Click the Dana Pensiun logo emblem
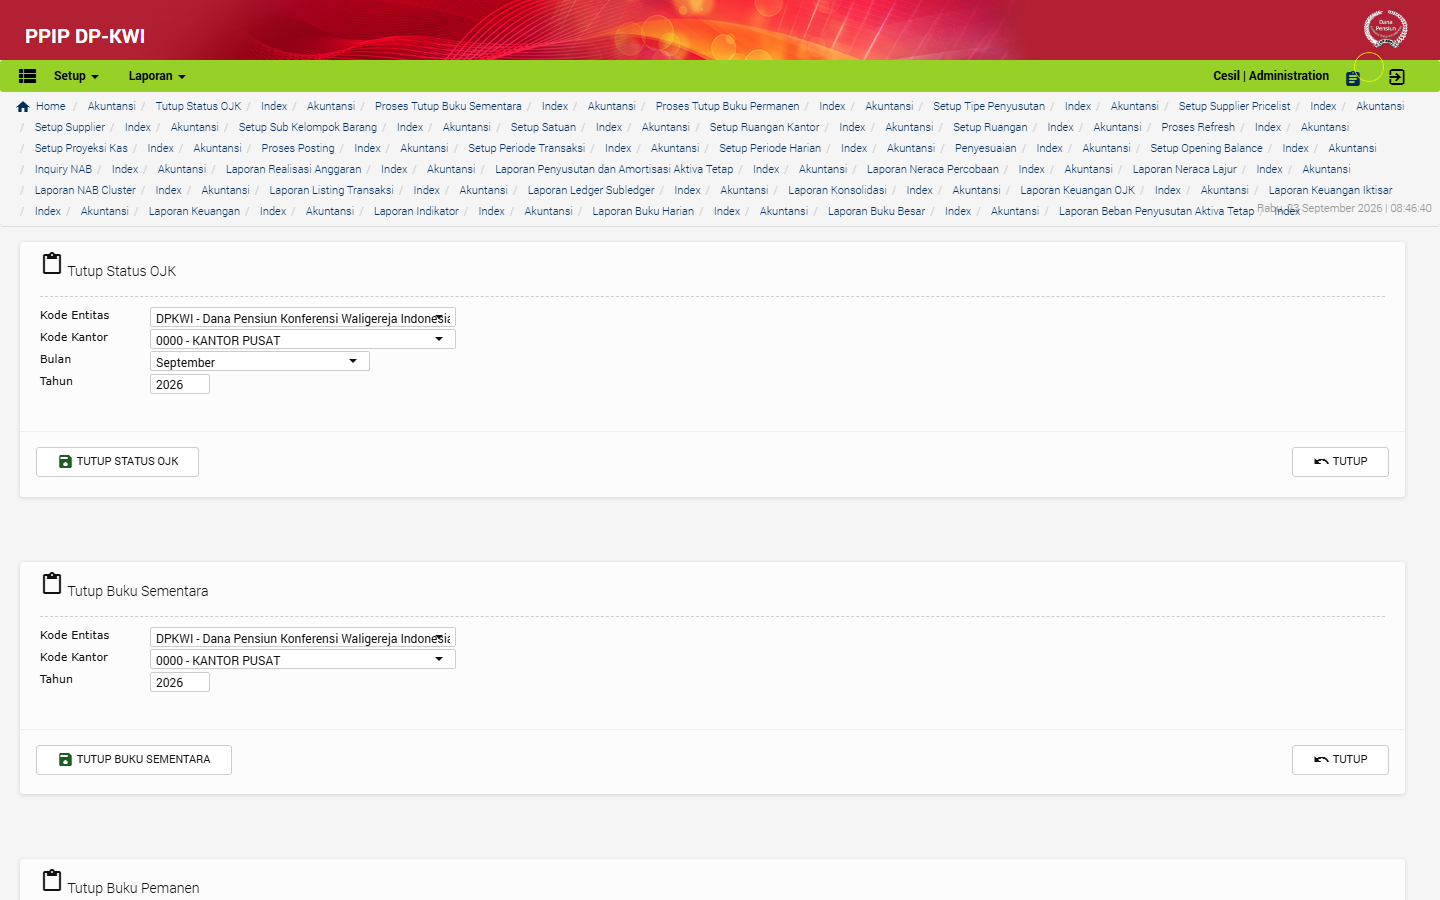The width and height of the screenshot is (1440, 900). click(x=1385, y=29)
